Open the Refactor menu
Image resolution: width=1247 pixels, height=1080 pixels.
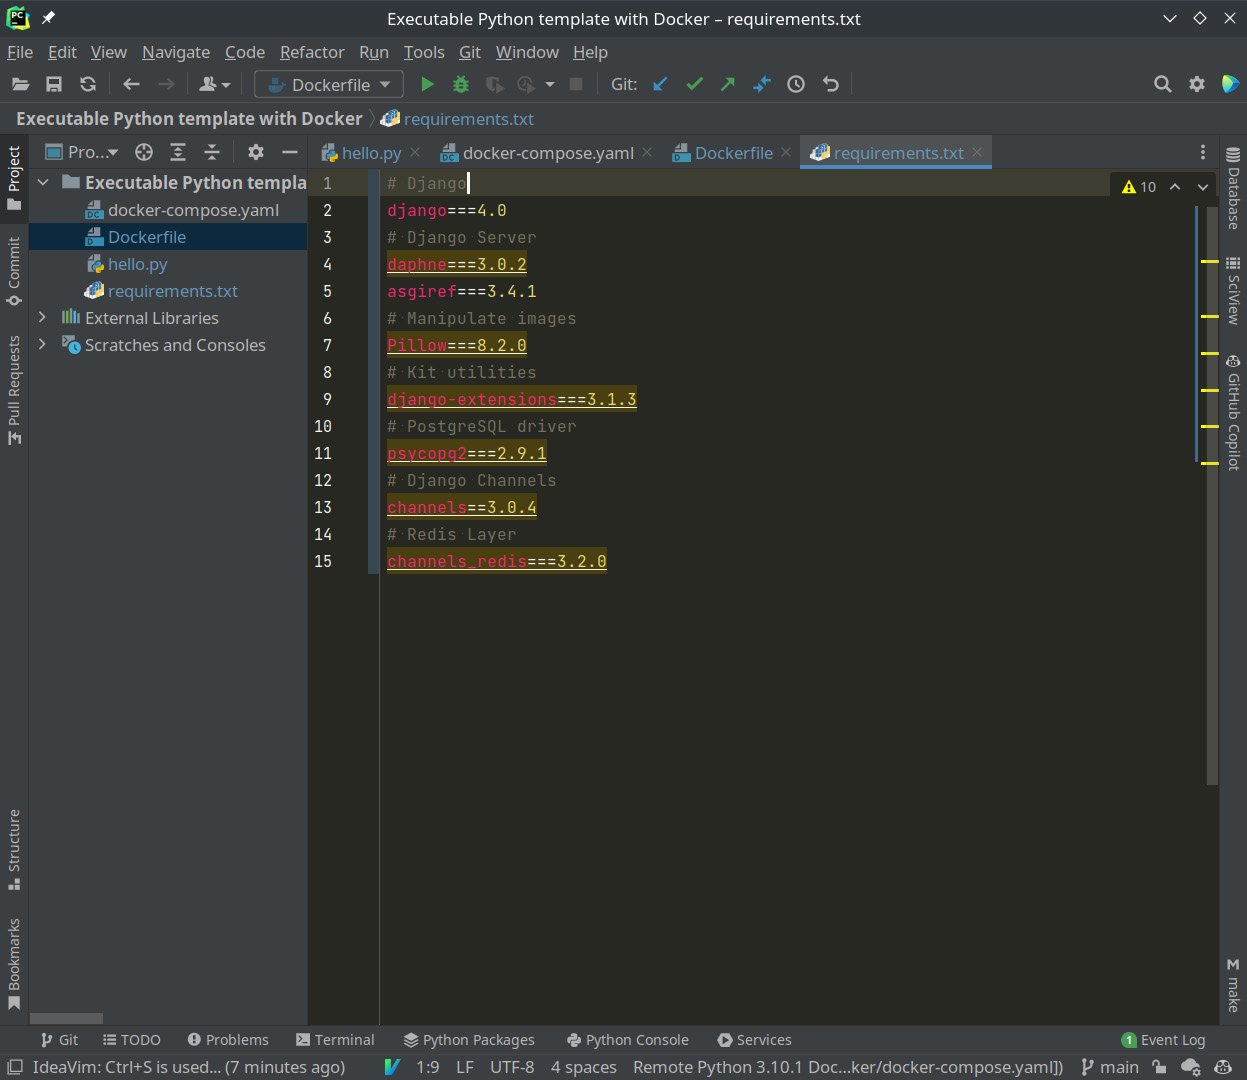(x=312, y=52)
